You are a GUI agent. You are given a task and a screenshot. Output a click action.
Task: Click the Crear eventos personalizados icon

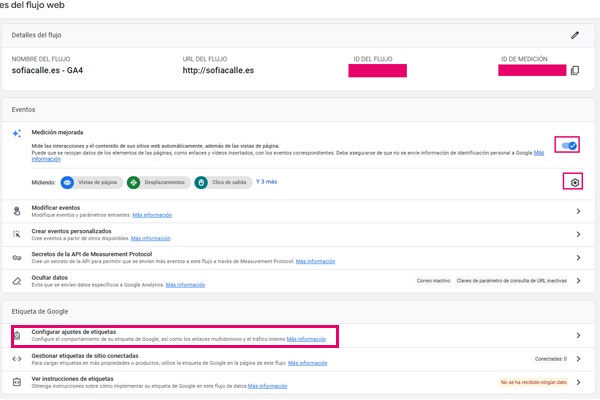pyautogui.click(x=17, y=233)
